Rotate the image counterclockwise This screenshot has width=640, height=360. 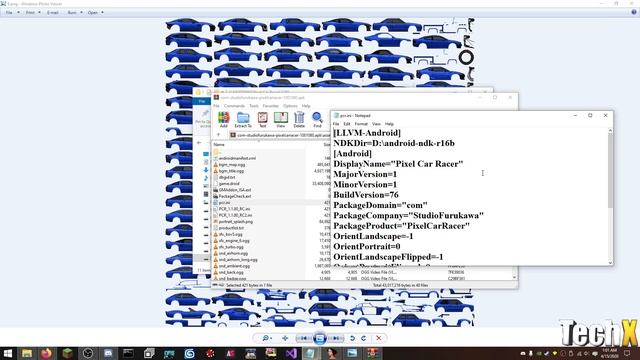352,338
